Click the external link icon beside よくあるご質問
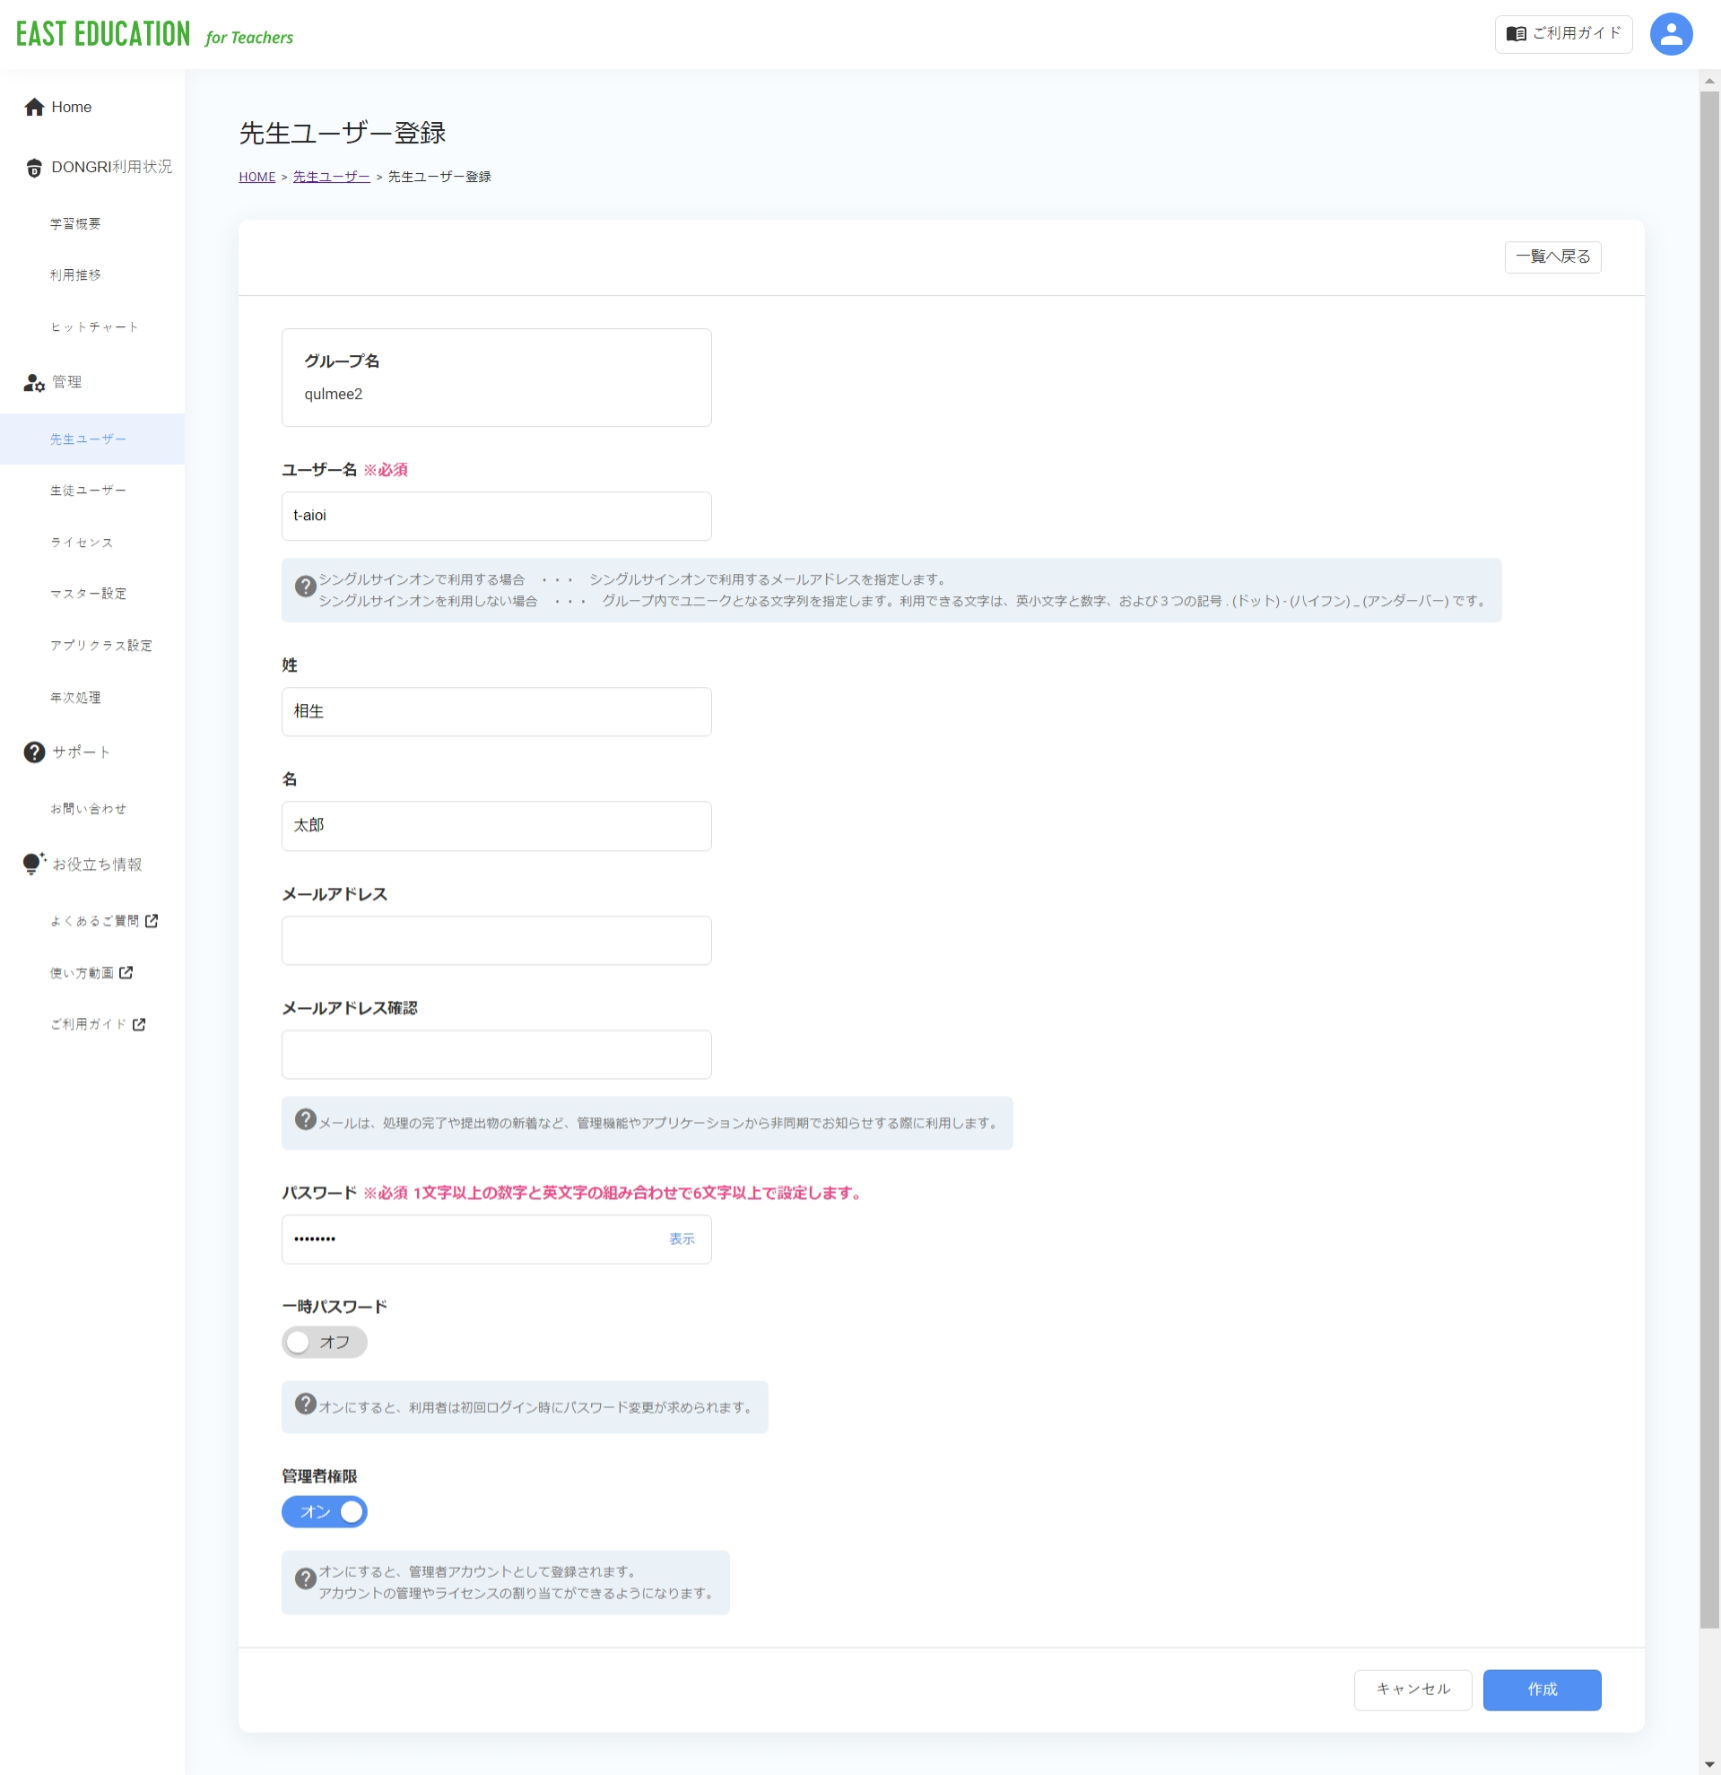The width and height of the screenshot is (1721, 1775). click(152, 921)
